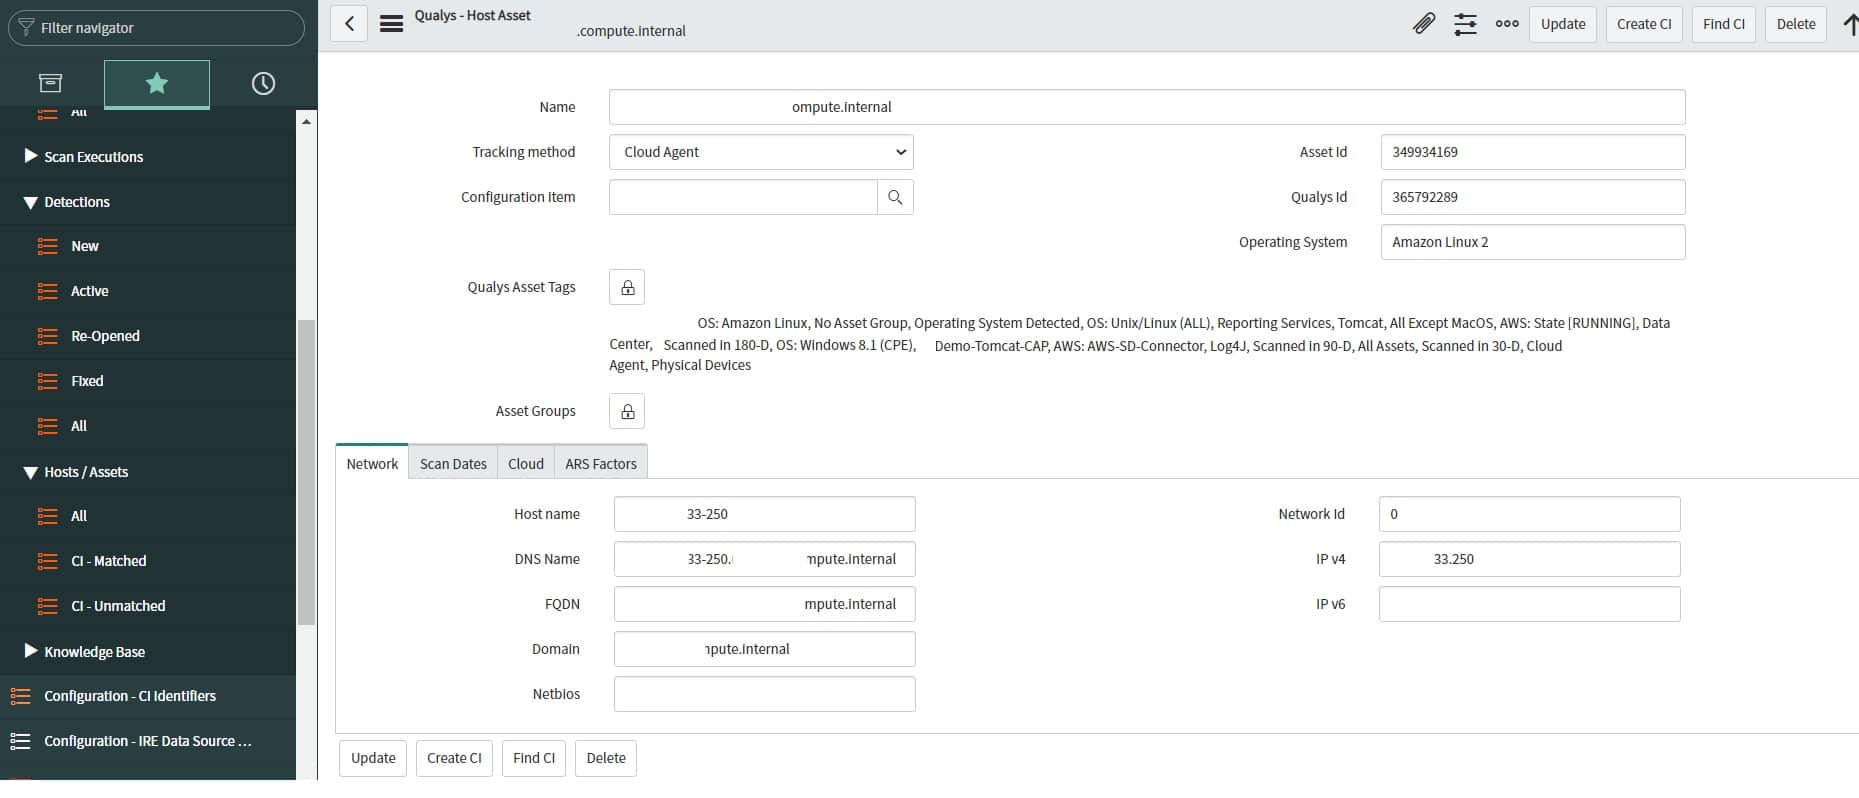Collapse the Hosts / Assets section
This screenshot has width=1859, height=798.
coord(30,472)
